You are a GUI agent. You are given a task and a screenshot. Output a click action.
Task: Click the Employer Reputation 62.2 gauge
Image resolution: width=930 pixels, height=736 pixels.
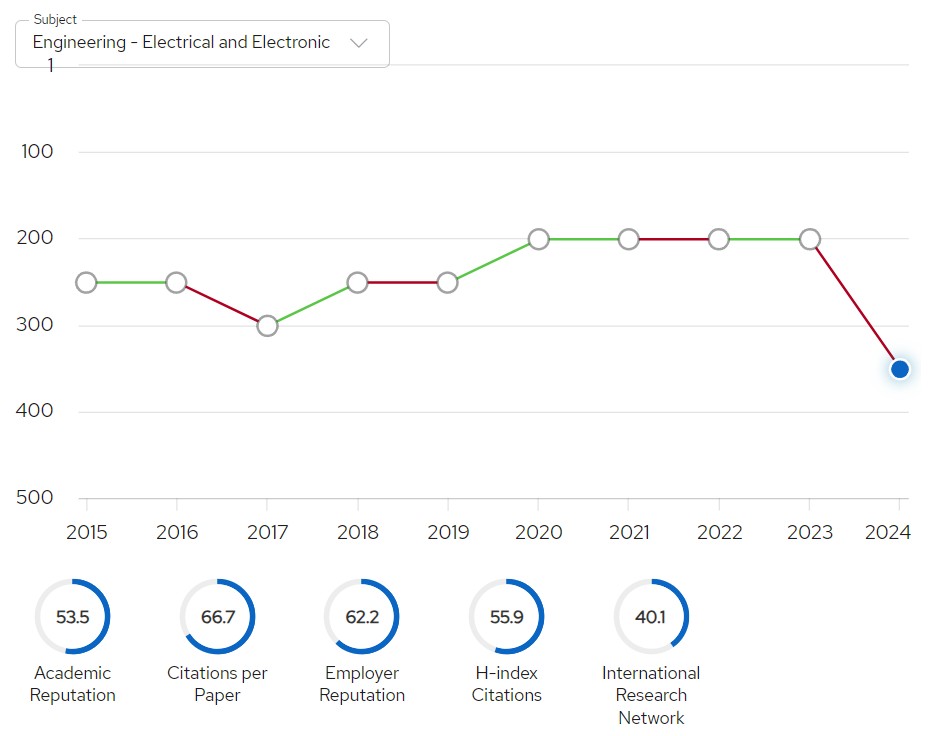tap(362, 617)
